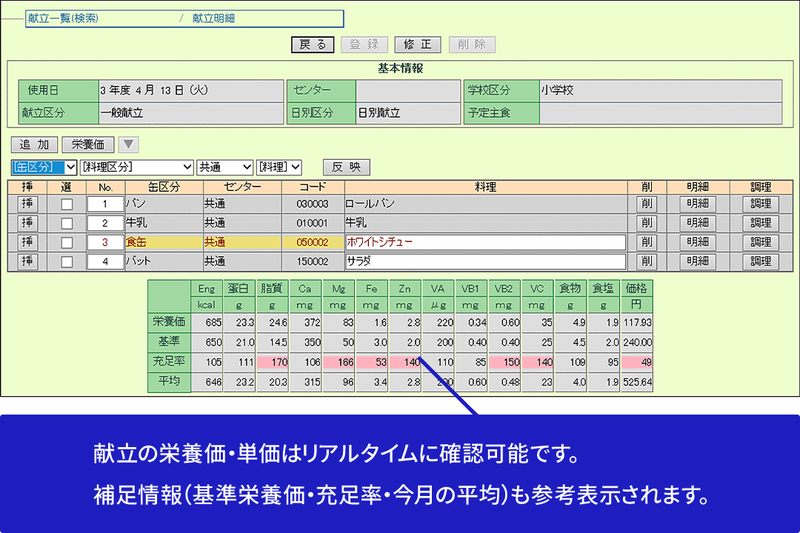Viewport: 800px width, 533px height.
Task: Open the 栄養価 nutrition values button
Action: (x=88, y=144)
